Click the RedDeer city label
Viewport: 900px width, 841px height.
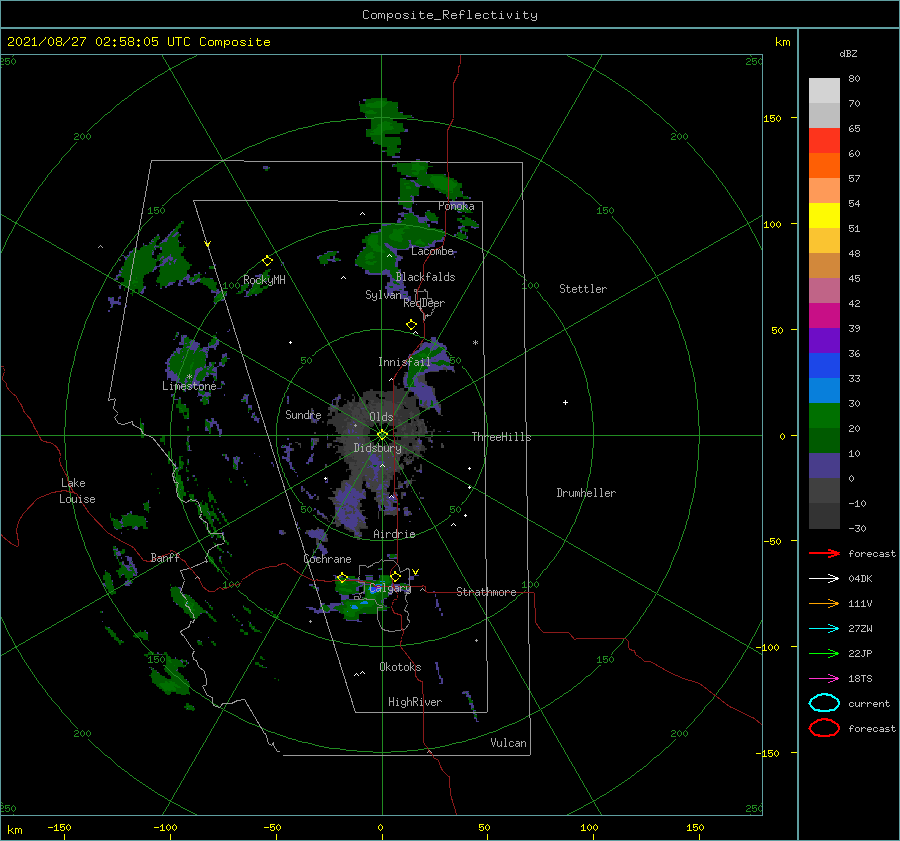tap(424, 303)
